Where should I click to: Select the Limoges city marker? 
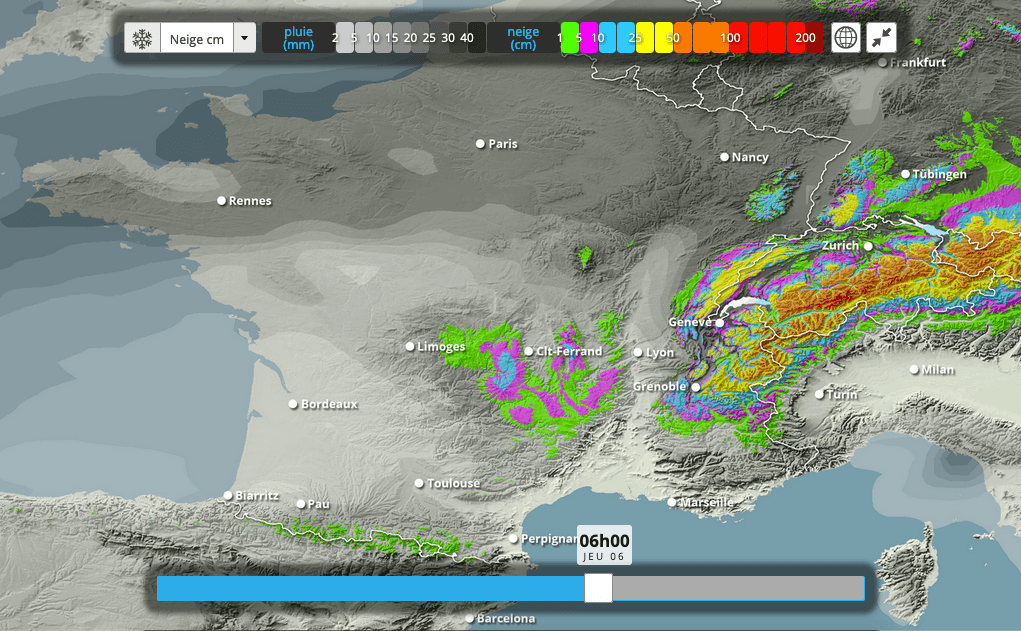click(x=409, y=346)
